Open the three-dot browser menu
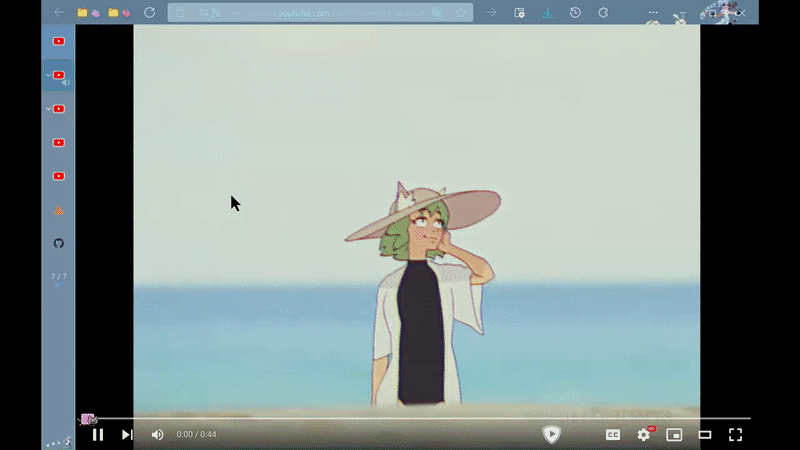The image size is (800, 450). coord(653,12)
